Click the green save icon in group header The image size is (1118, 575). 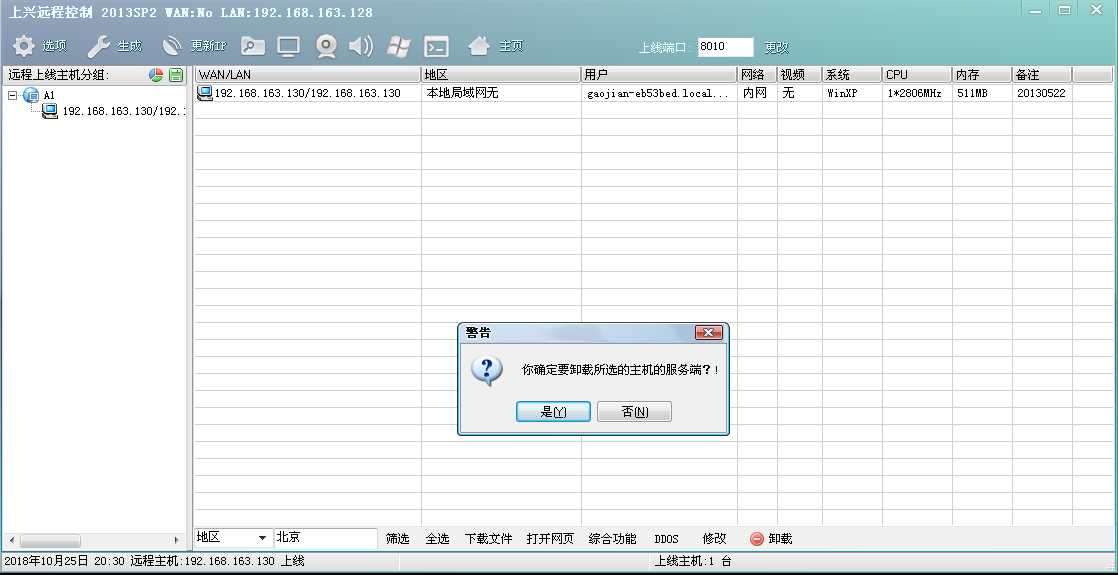tap(176, 75)
